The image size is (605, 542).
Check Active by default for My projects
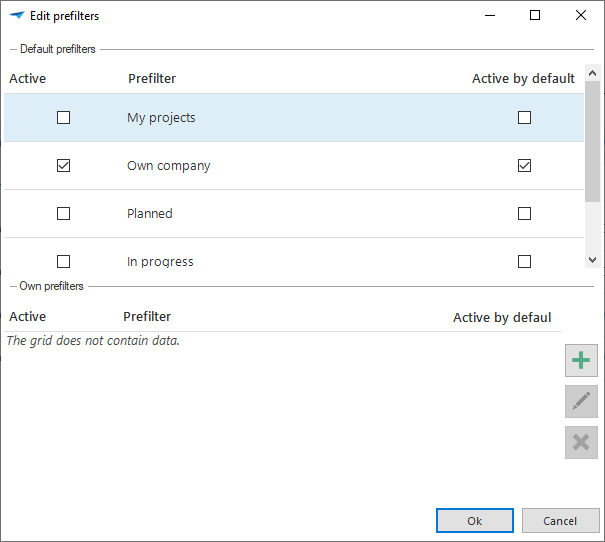(524, 118)
